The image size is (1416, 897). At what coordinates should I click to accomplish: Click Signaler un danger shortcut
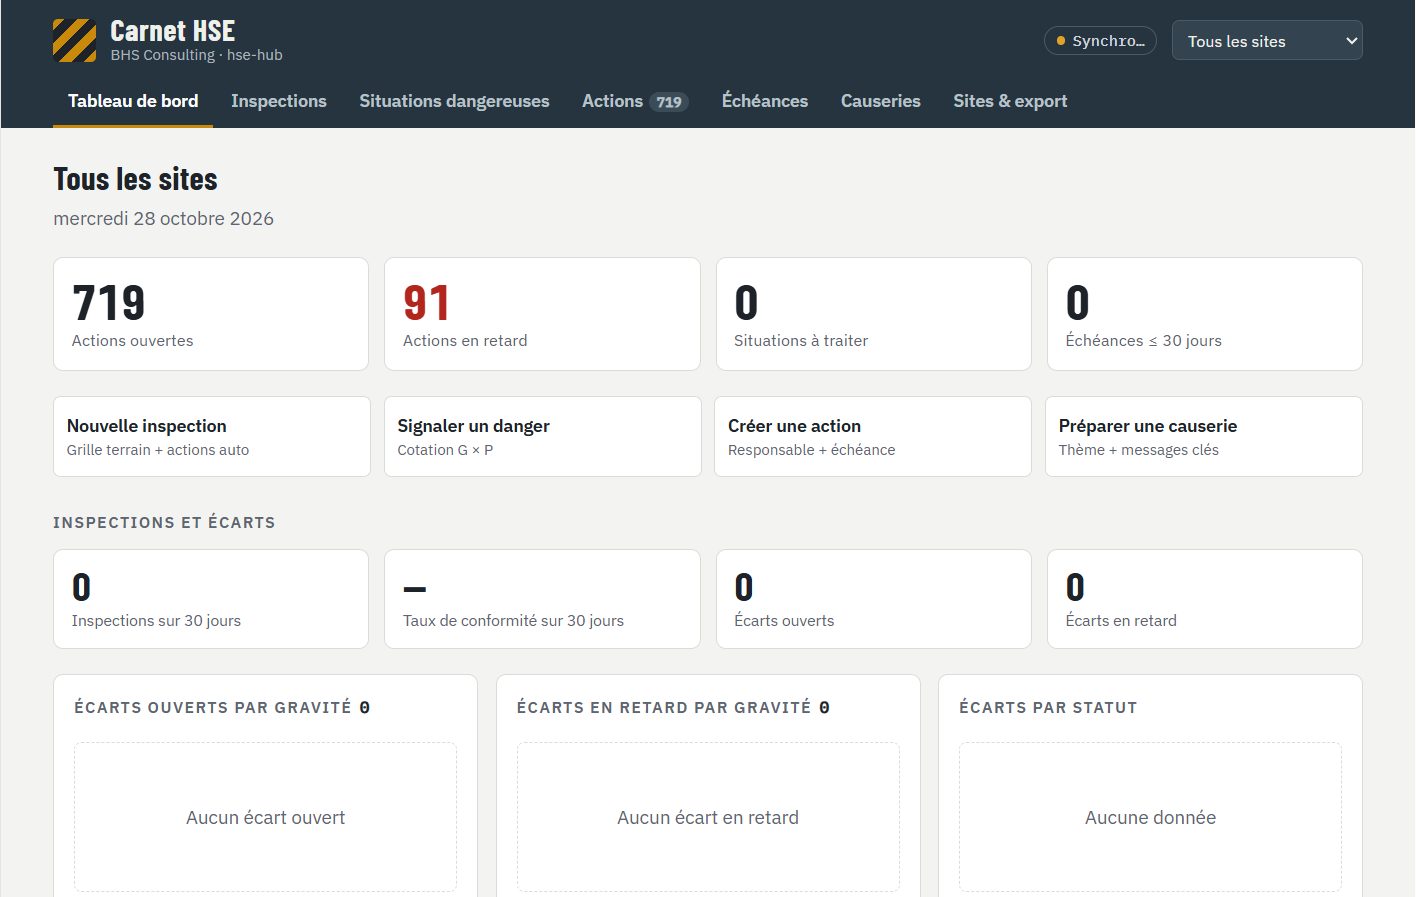coord(542,437)
